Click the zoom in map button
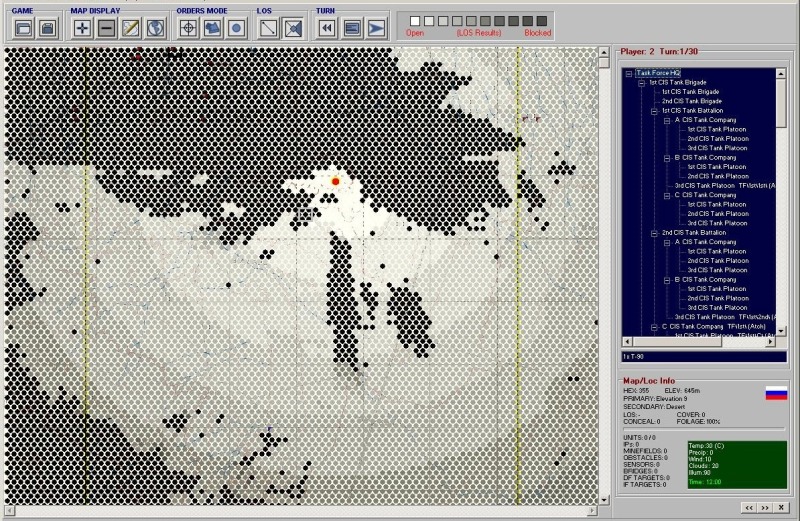Screen dimensions: 800x521 (x=83, y=28)
